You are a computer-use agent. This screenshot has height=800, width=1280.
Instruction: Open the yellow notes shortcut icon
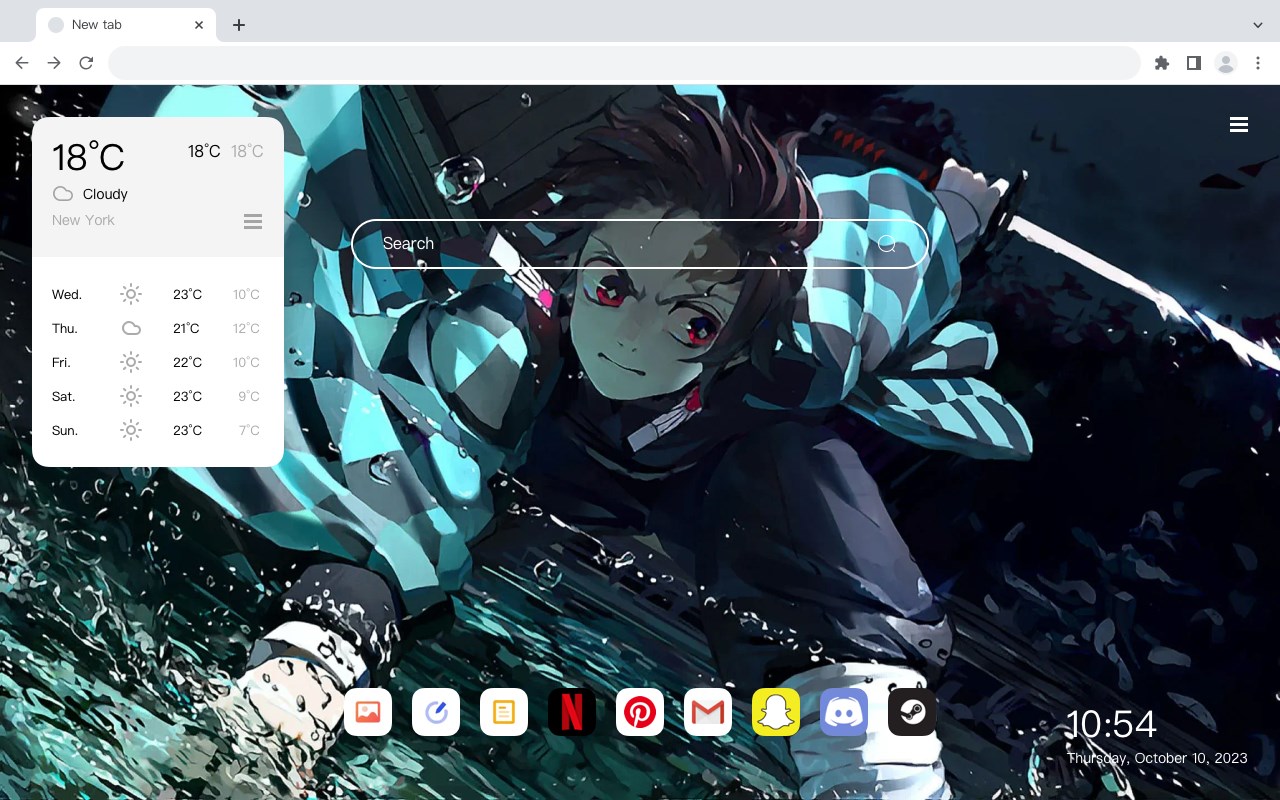(504, 712)
